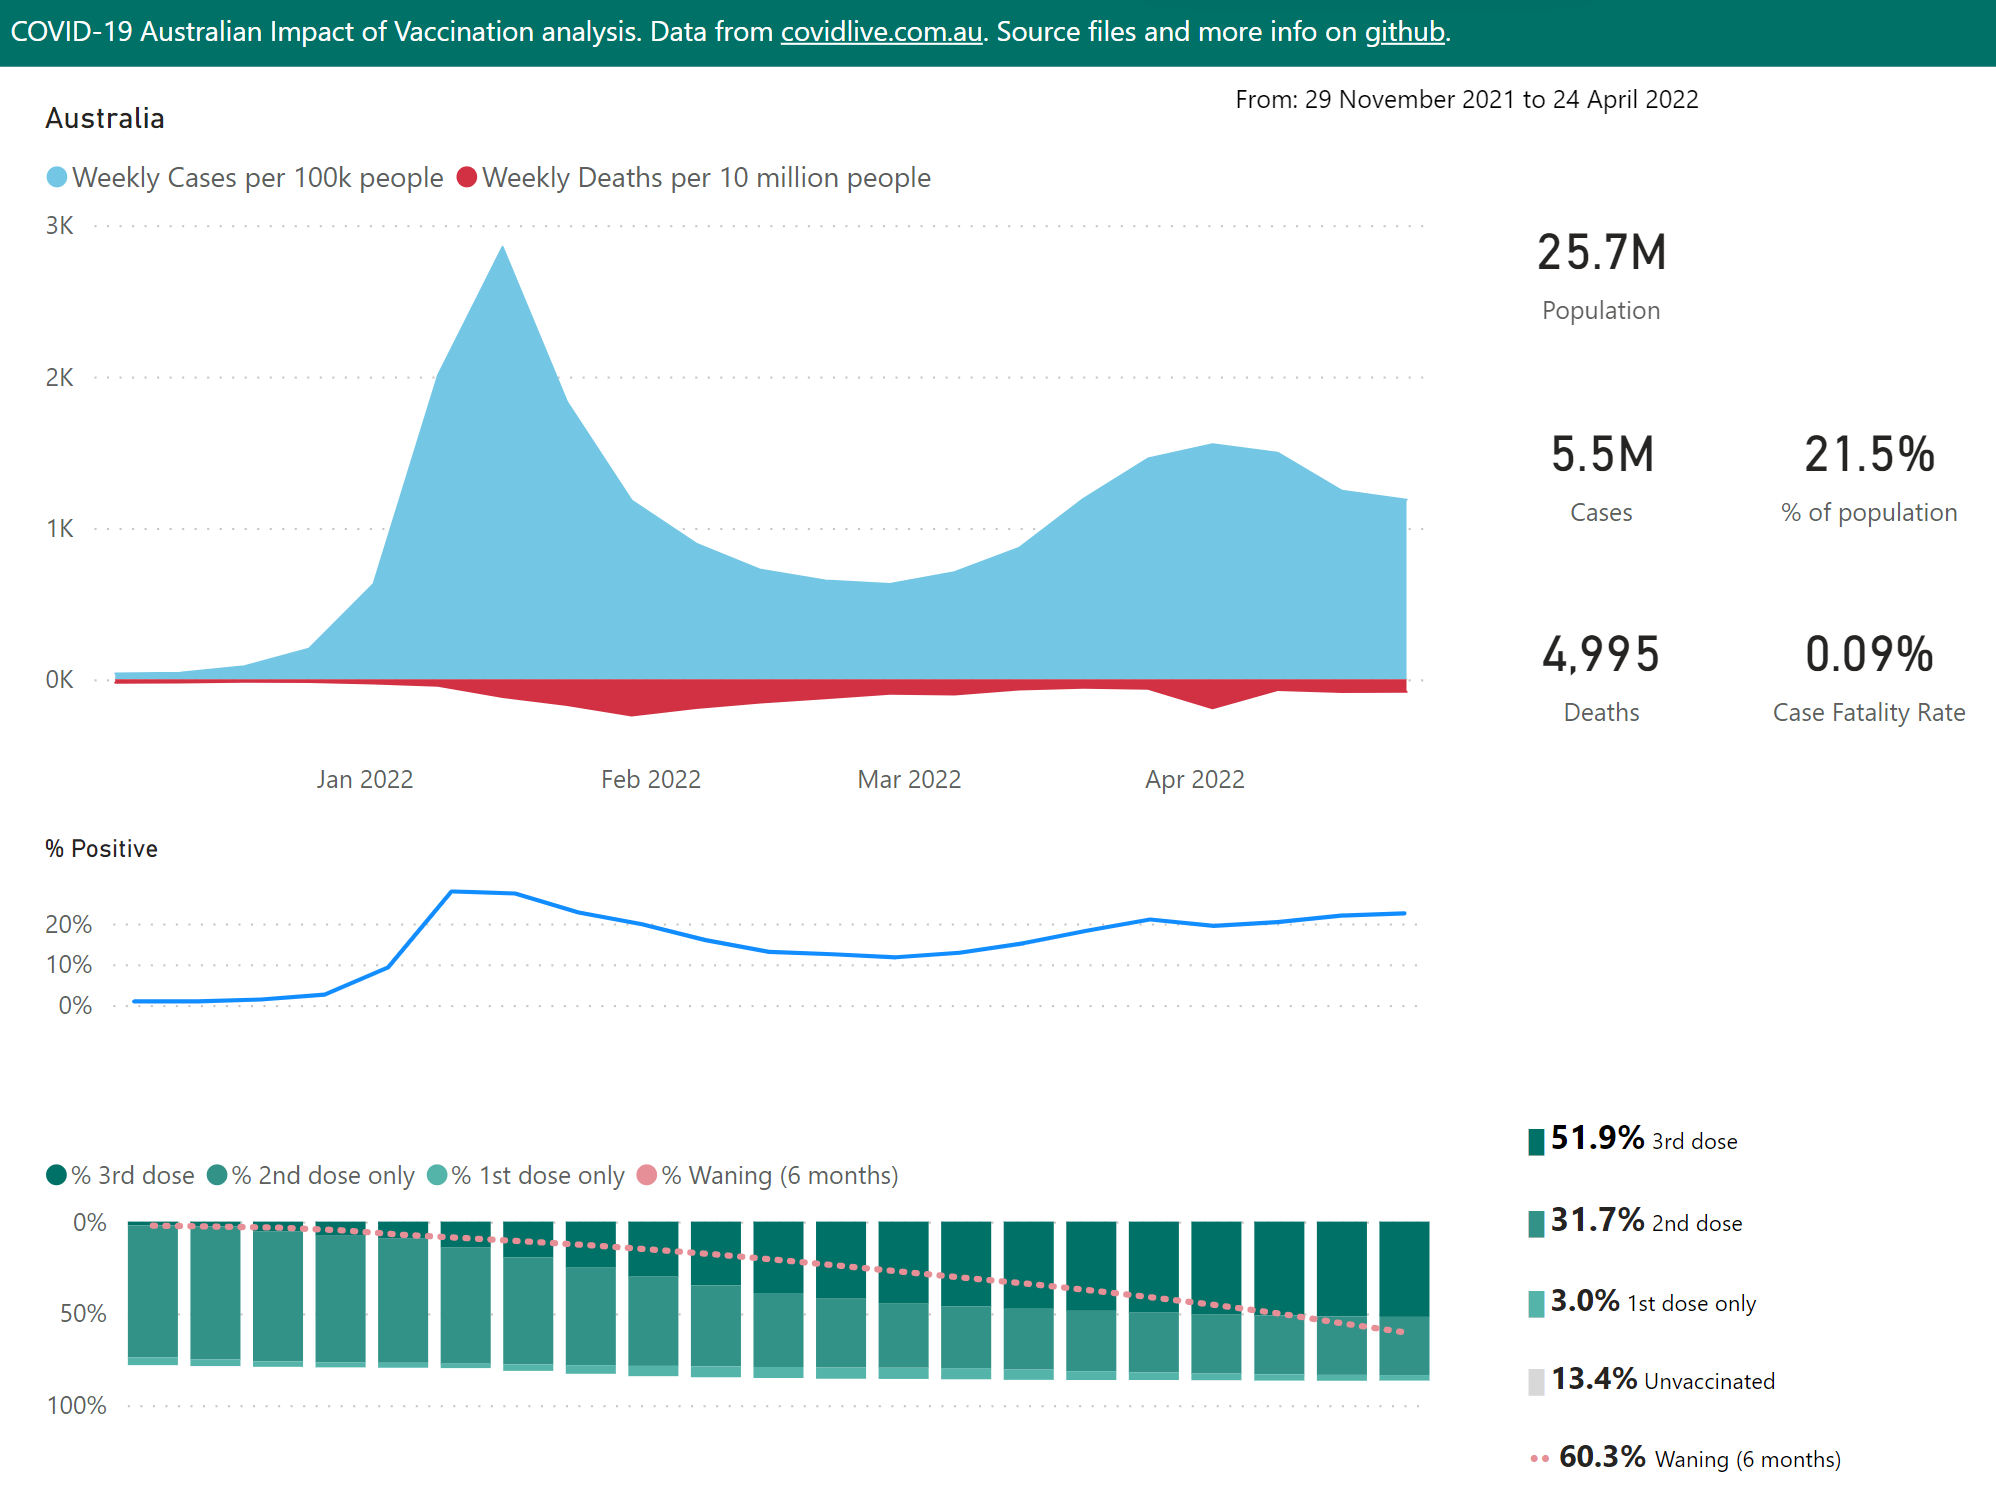Click the 3rd dose dark green summary swatch

1536,1142
